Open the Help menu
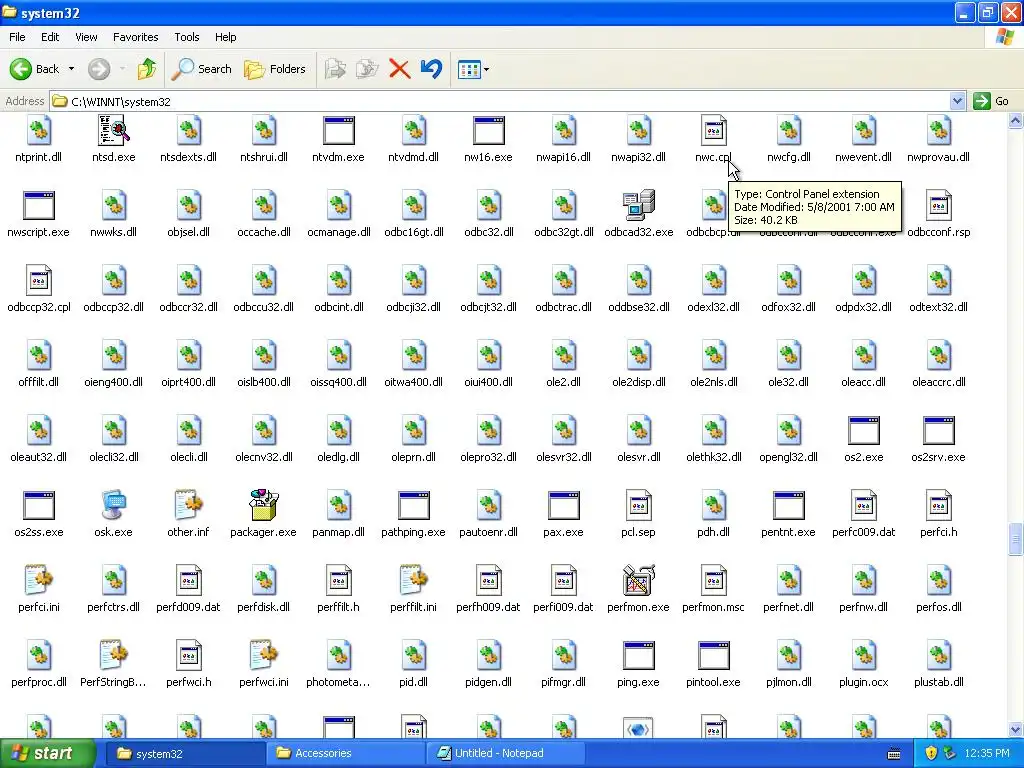Image resolution: width=1024 pixels, height=768 pixels. pyautogui.click(x=225, y=37)
